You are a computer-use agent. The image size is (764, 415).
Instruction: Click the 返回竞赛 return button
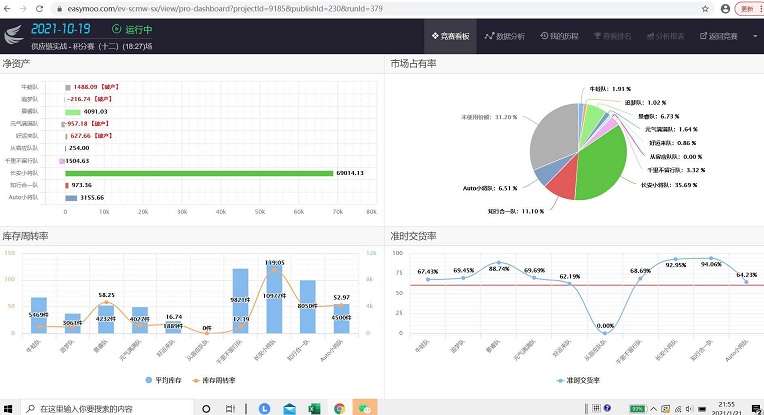coord(717,36)
